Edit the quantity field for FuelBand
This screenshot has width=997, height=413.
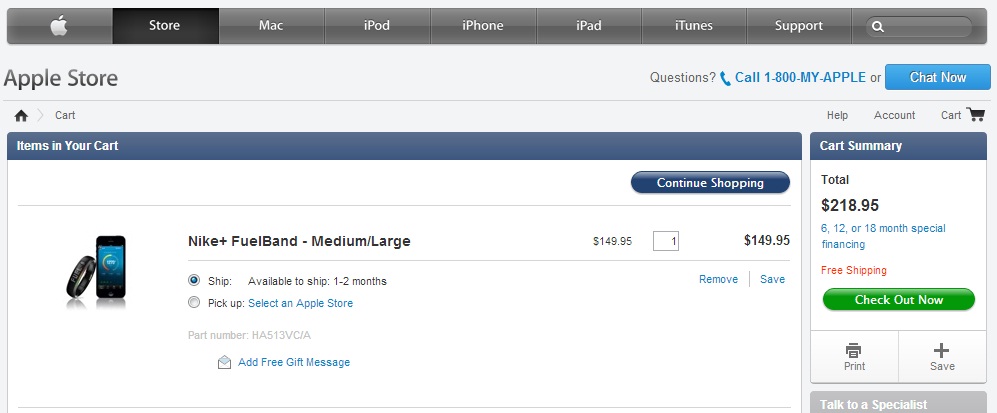[666, 241]
